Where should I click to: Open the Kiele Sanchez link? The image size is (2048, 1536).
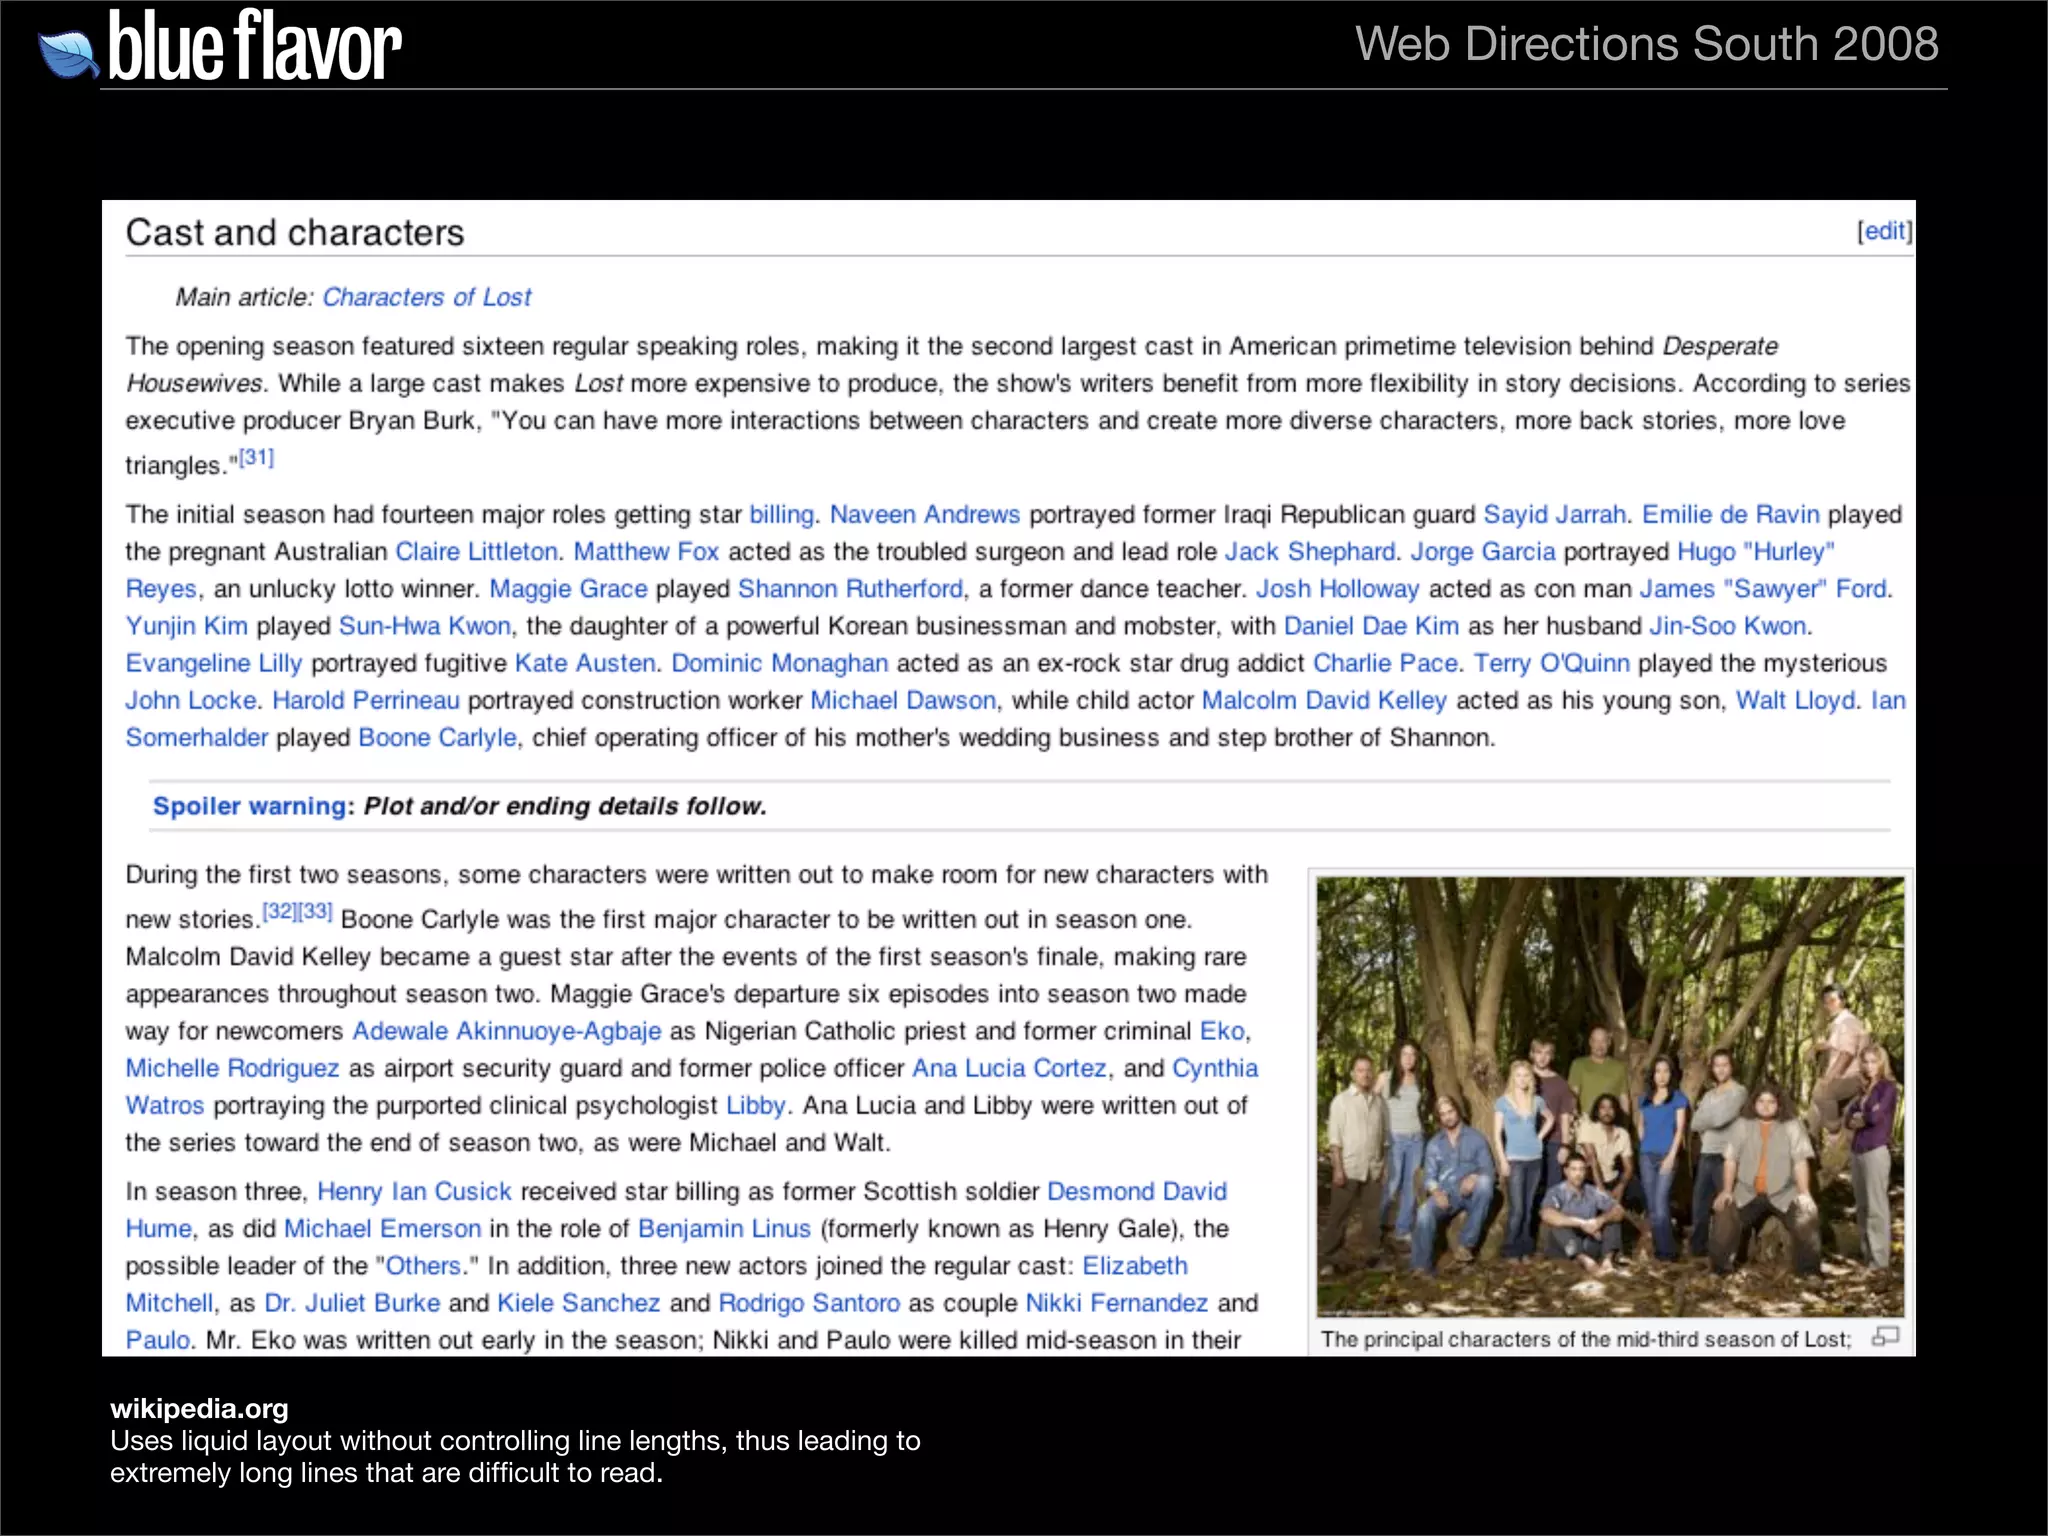point(578,1303)
